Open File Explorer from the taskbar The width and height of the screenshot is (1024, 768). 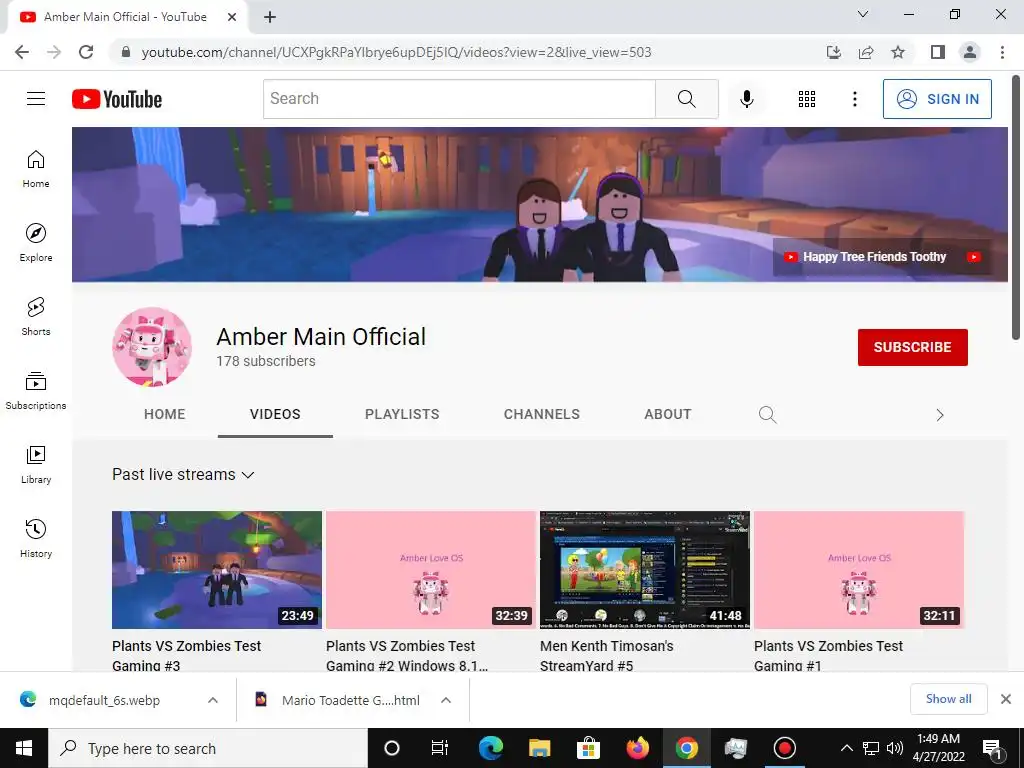pyautogui.click(x=539, y=748)
